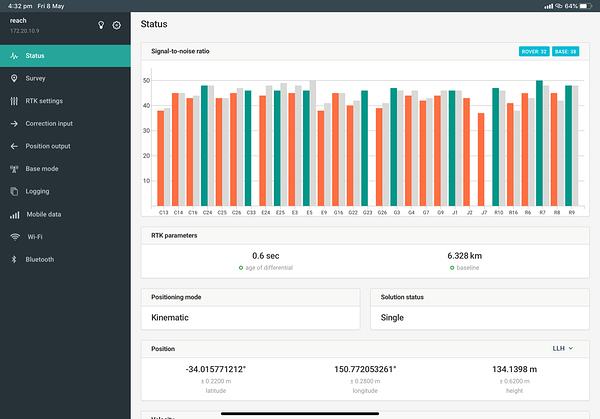Viewport: 600px width, 419px height.
Task: Click the Mobile data bars icon
Action: pyautogui.click(x=15, y=215)
